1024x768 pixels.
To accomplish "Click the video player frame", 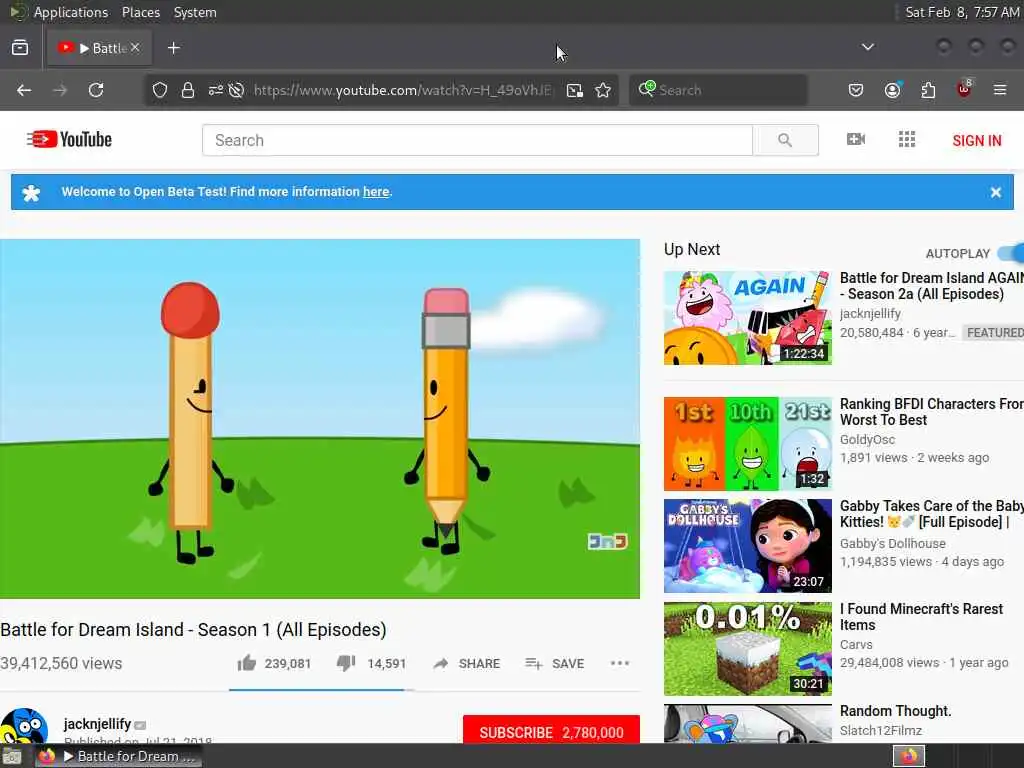I will click(x=319, y=419).
